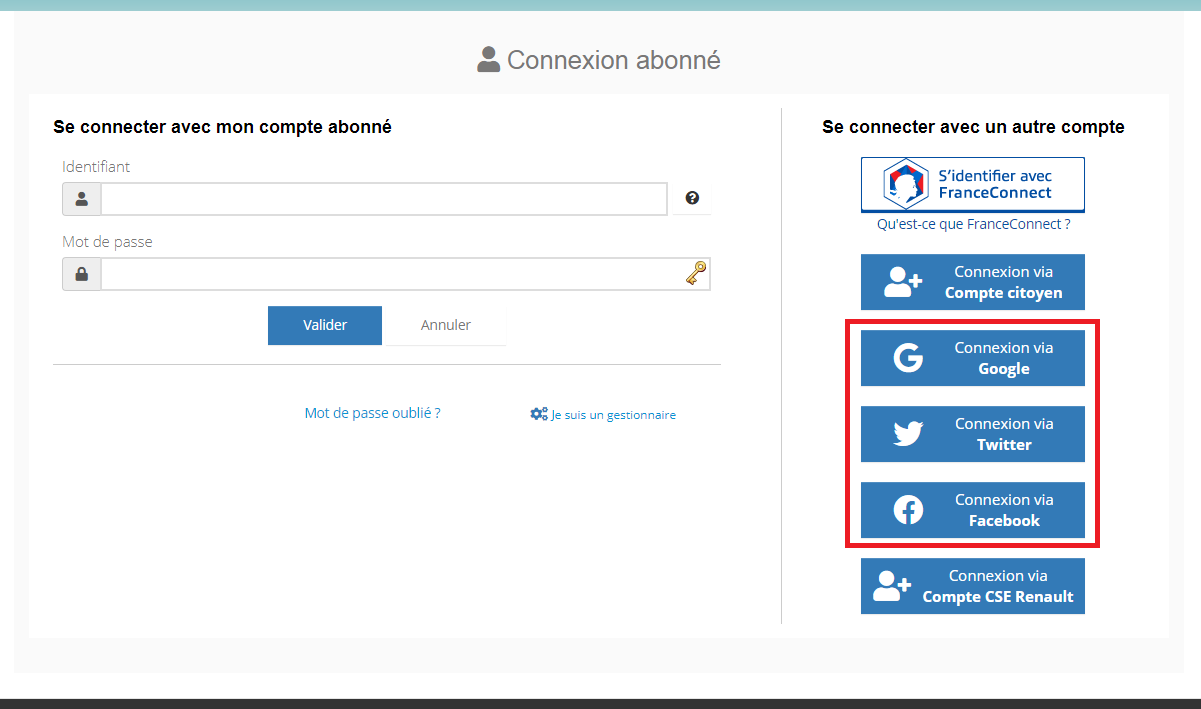Click the Twitter bird icon

(x=908, y=434)
